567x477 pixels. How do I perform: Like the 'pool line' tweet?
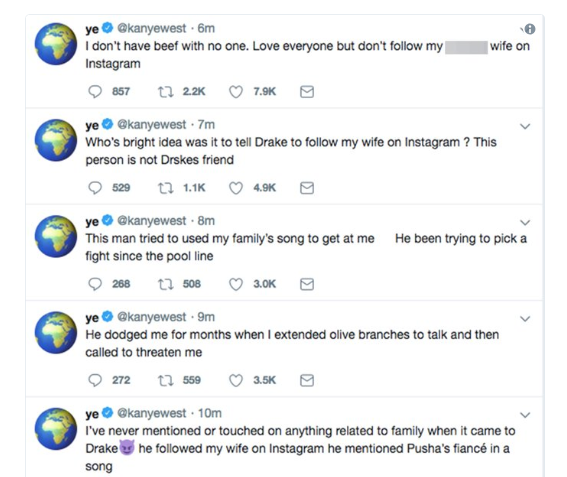(236, 284)
